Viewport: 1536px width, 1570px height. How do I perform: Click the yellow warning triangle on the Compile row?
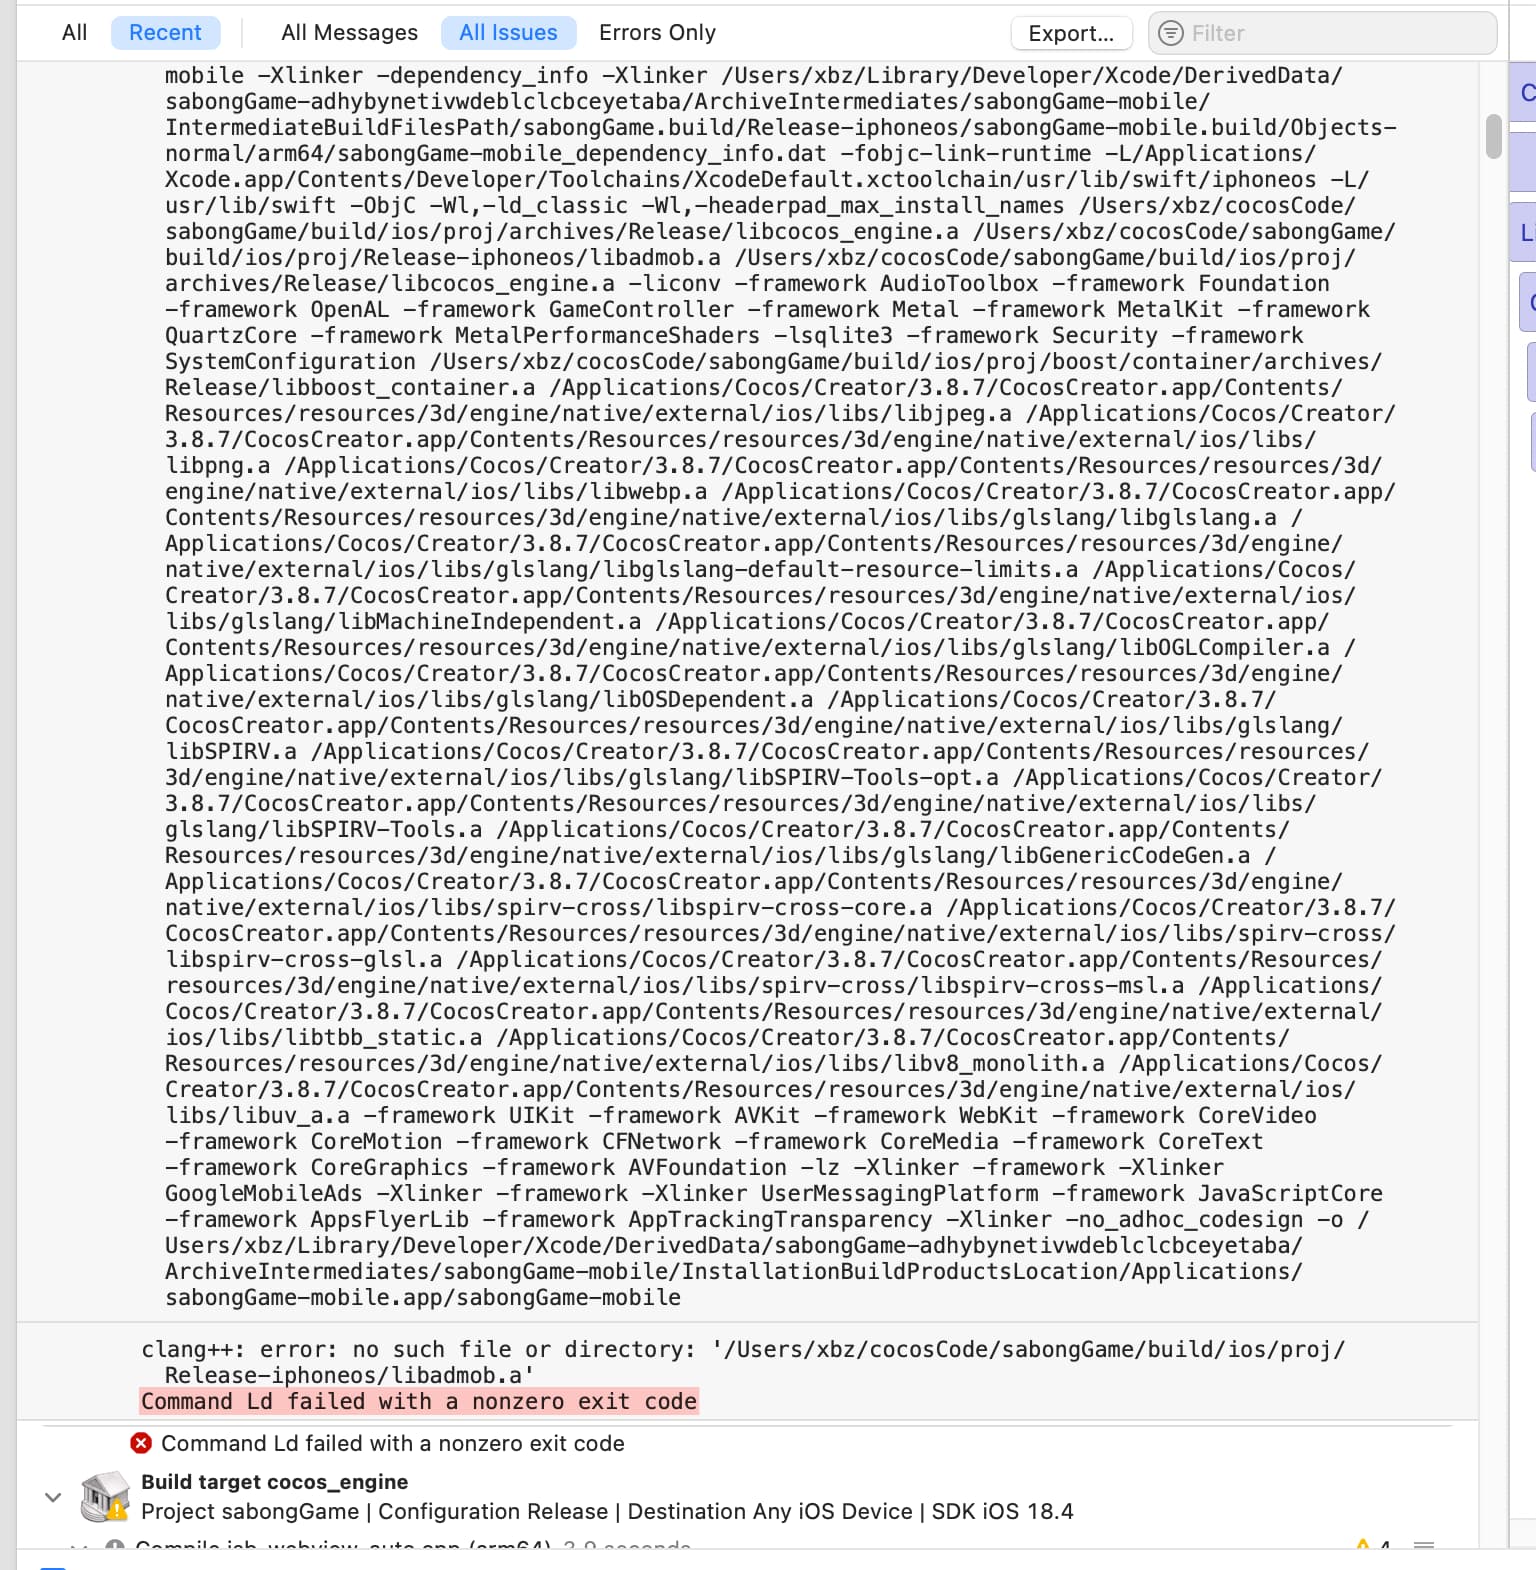tap(1362, 1546)
